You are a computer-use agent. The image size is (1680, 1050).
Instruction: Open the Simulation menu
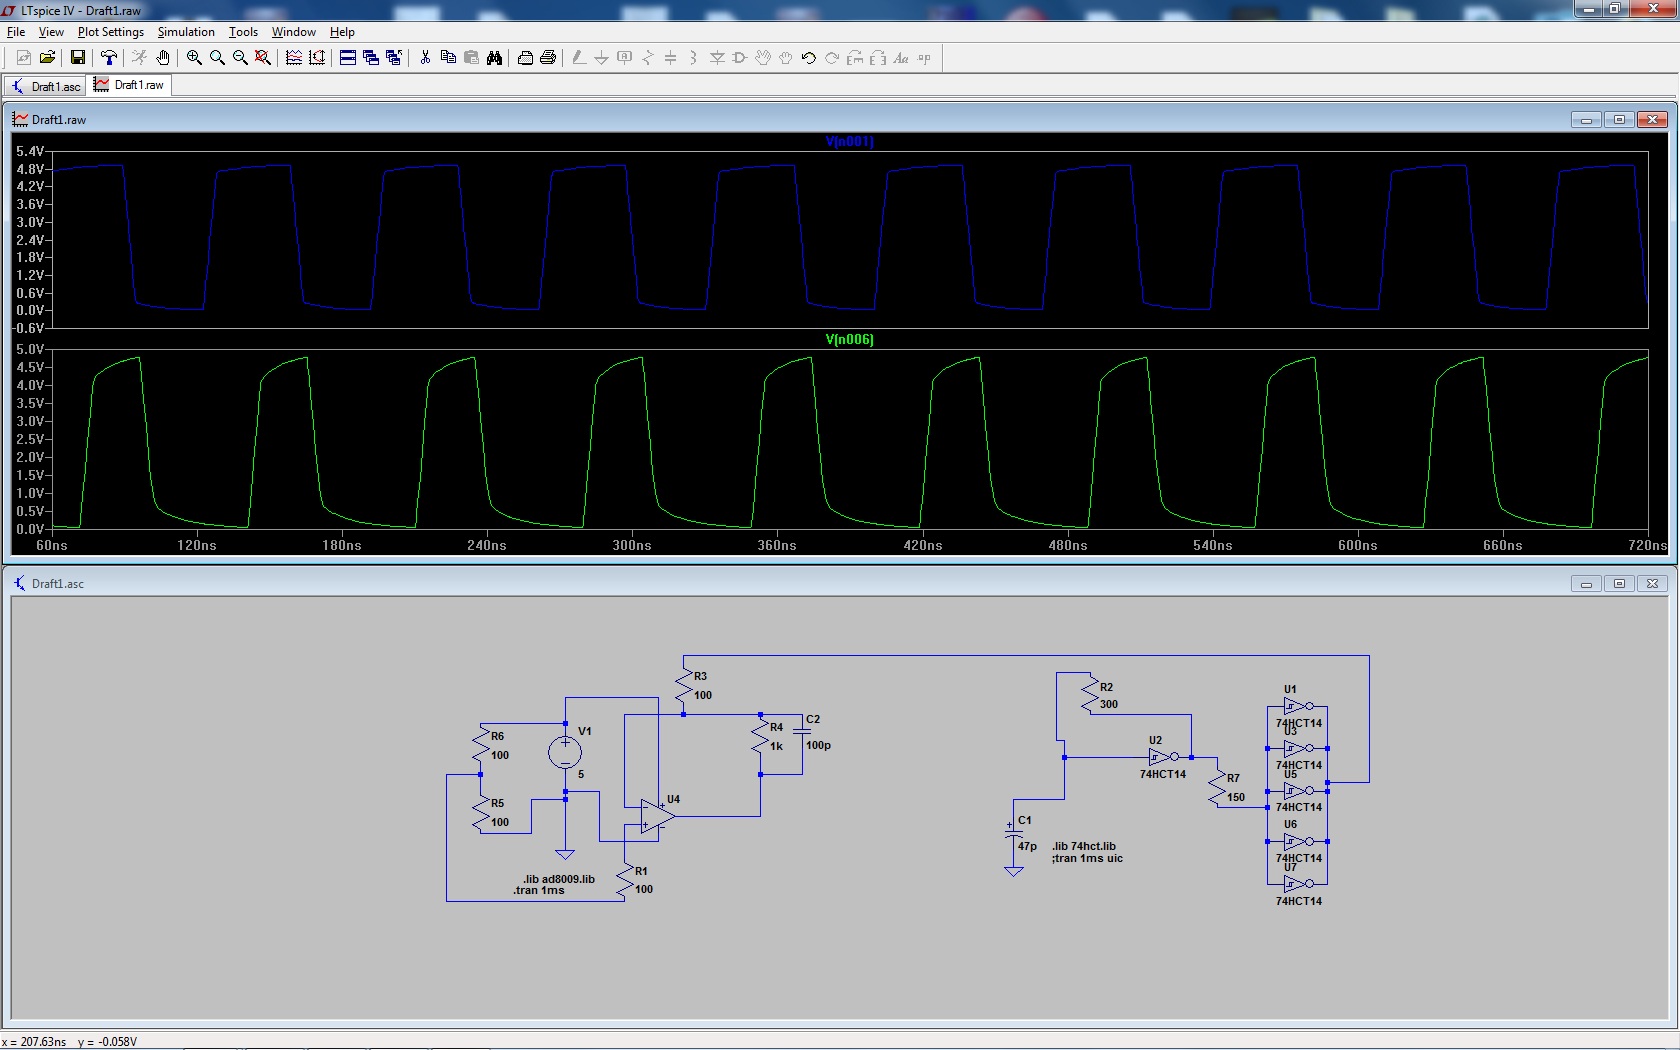[x=186, y=32]
